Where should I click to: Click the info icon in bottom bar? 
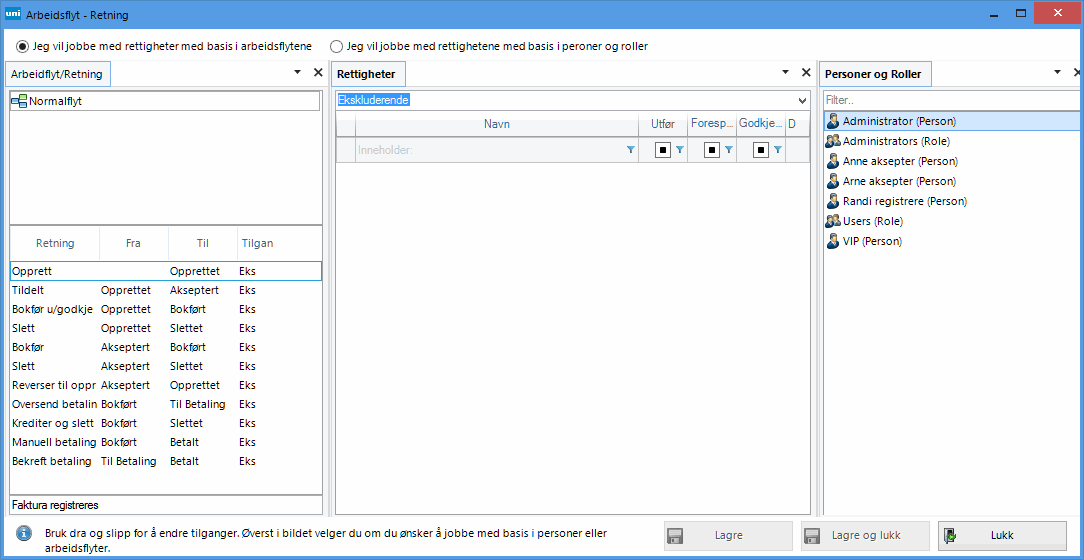coord(24,534)
